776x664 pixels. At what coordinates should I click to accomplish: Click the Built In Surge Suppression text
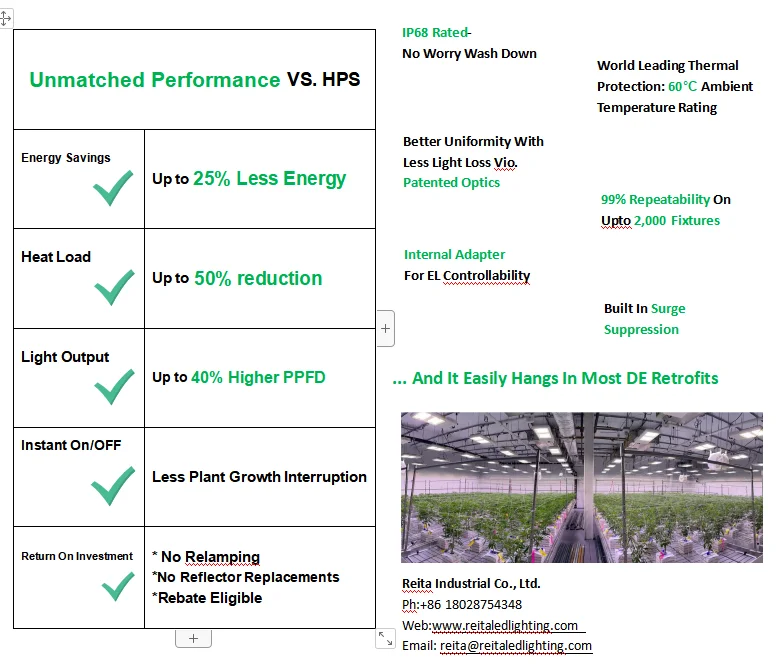pyautogui.click(x=644, y=319)
